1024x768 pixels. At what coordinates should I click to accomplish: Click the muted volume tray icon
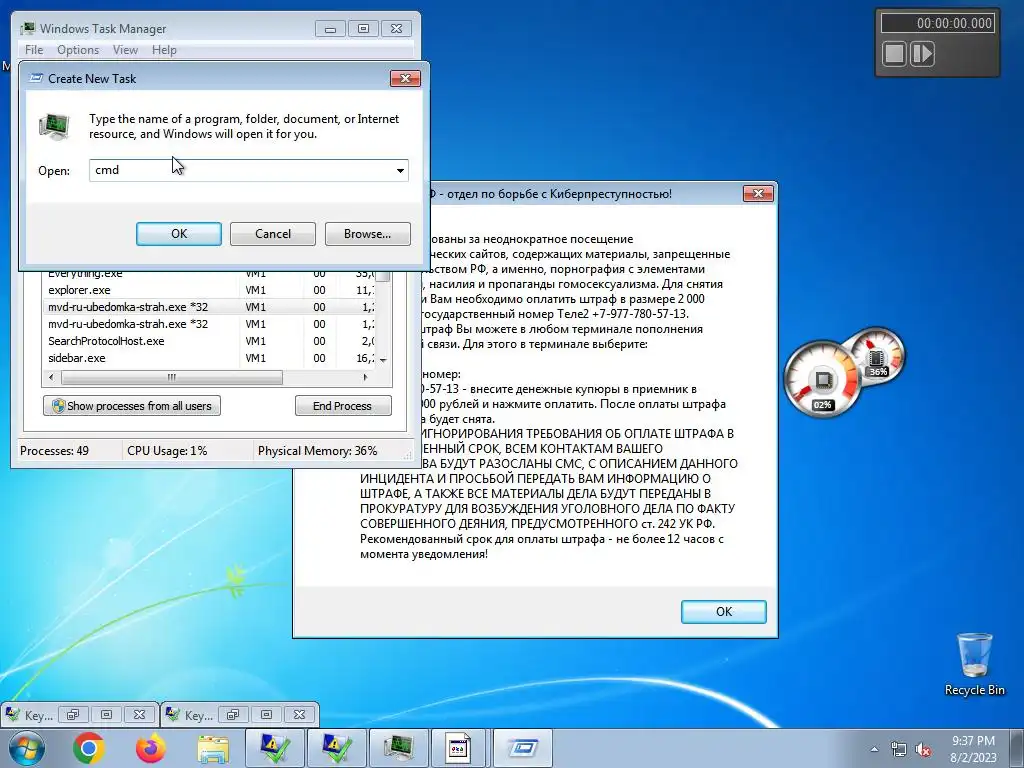pos(923,750)
